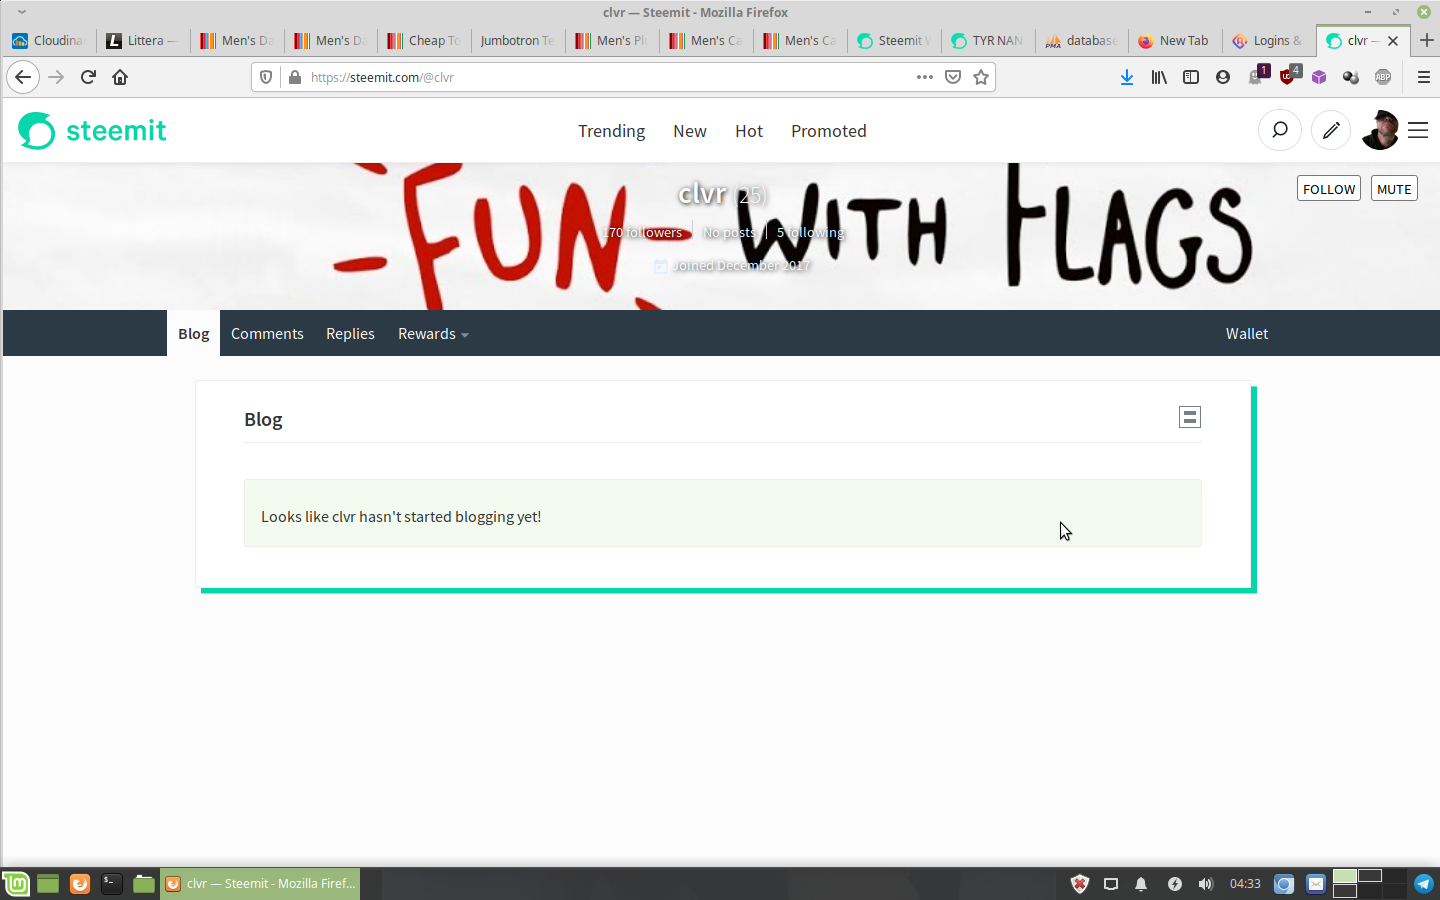Viewport: 1440px width, 900px height.
Task: Open the Steemit hamburger side menu
Action: coord(1418,130)
